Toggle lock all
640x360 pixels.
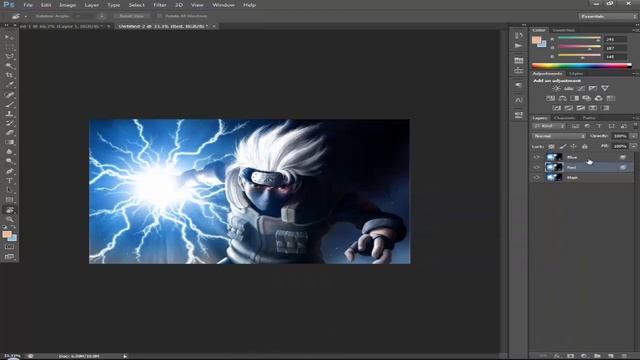(584, 146)
